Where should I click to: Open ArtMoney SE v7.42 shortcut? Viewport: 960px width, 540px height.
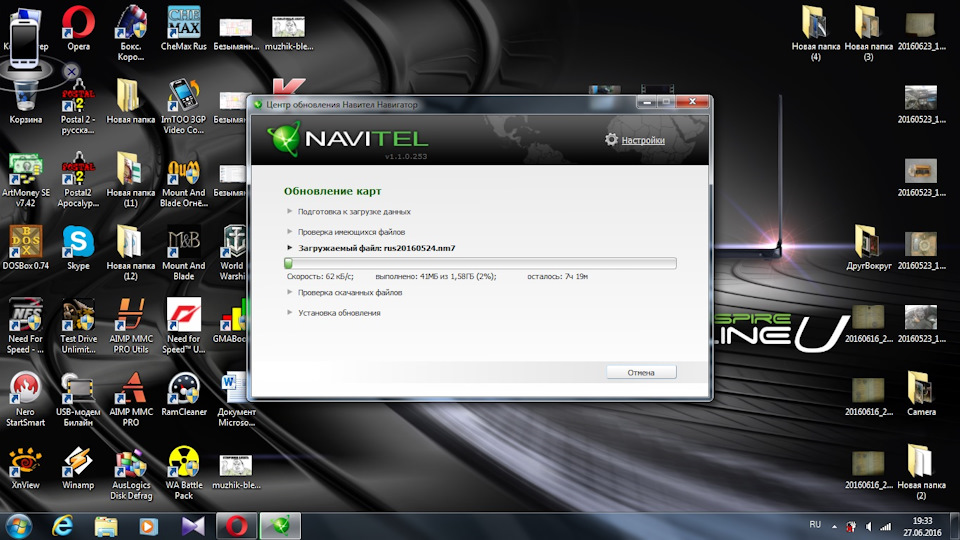click(x=26, y=181)
